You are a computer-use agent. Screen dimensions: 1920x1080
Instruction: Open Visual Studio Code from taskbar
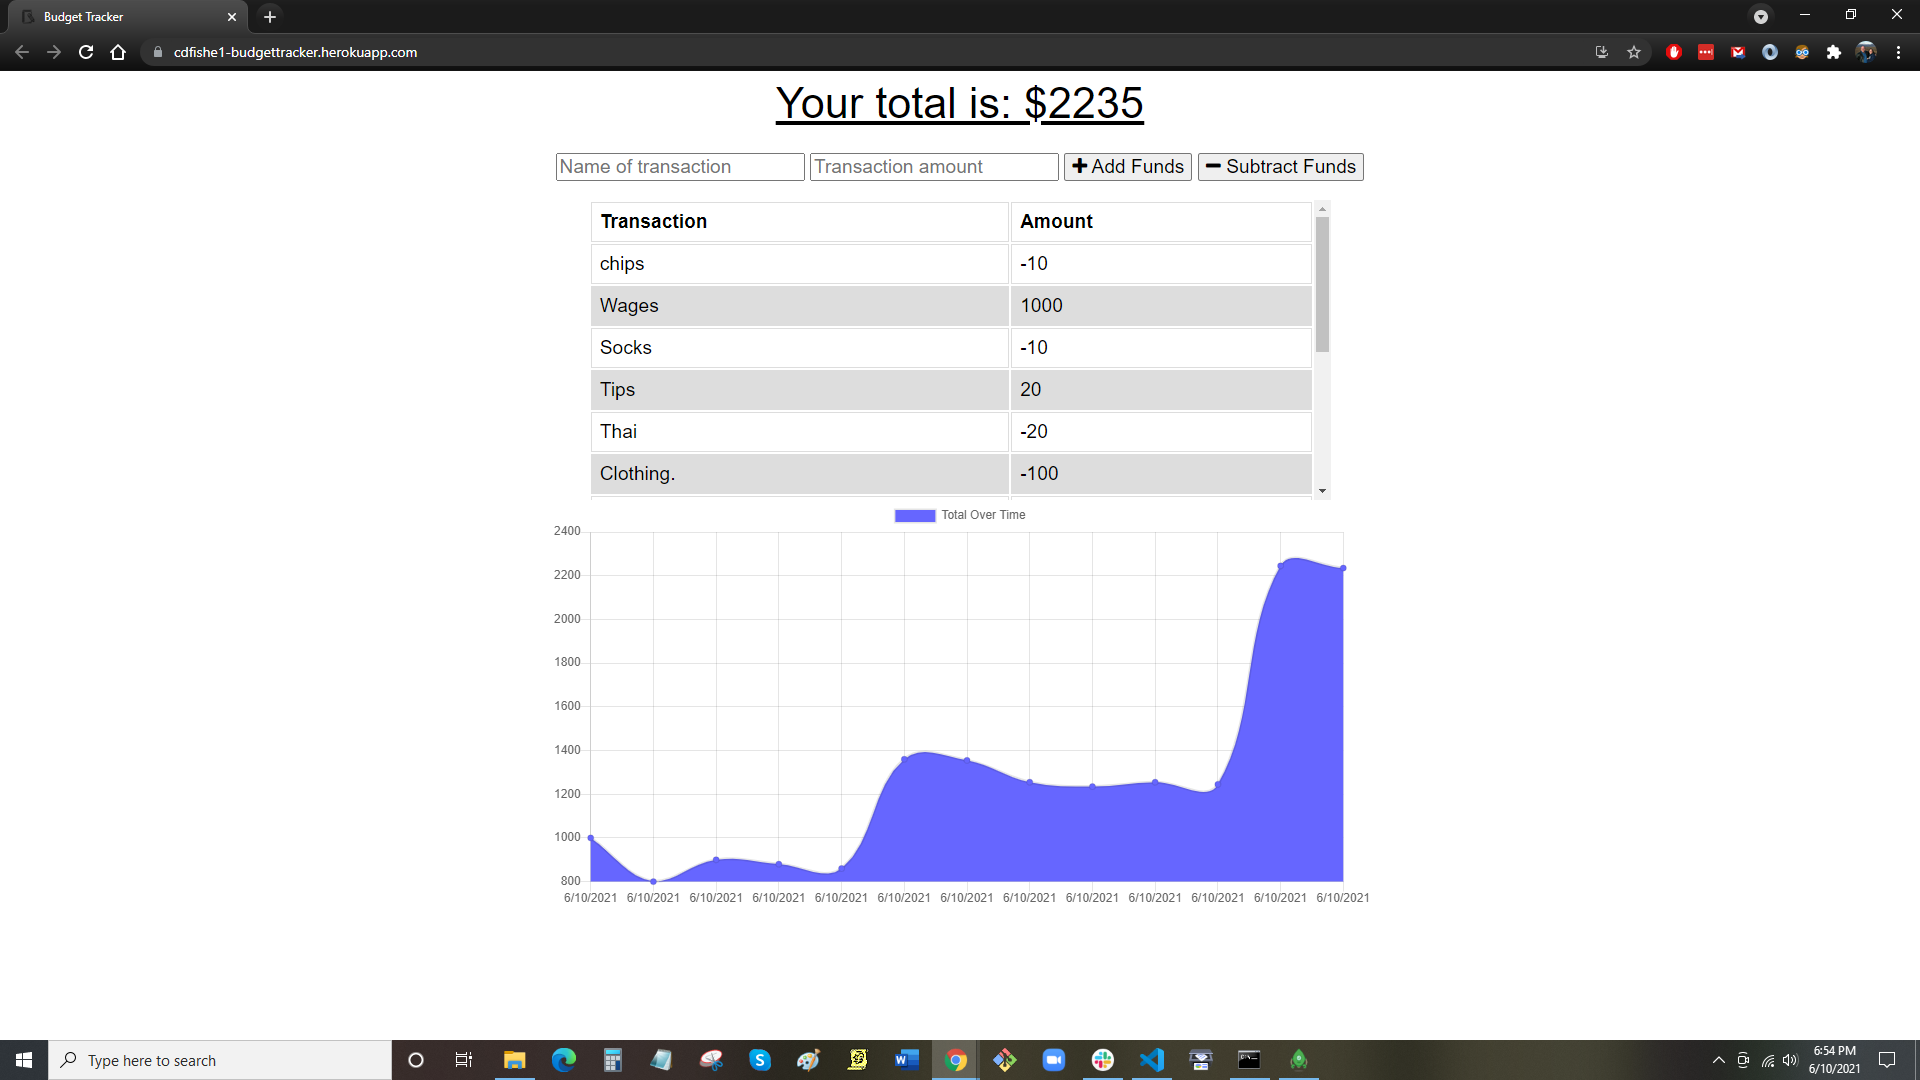1152,1060
